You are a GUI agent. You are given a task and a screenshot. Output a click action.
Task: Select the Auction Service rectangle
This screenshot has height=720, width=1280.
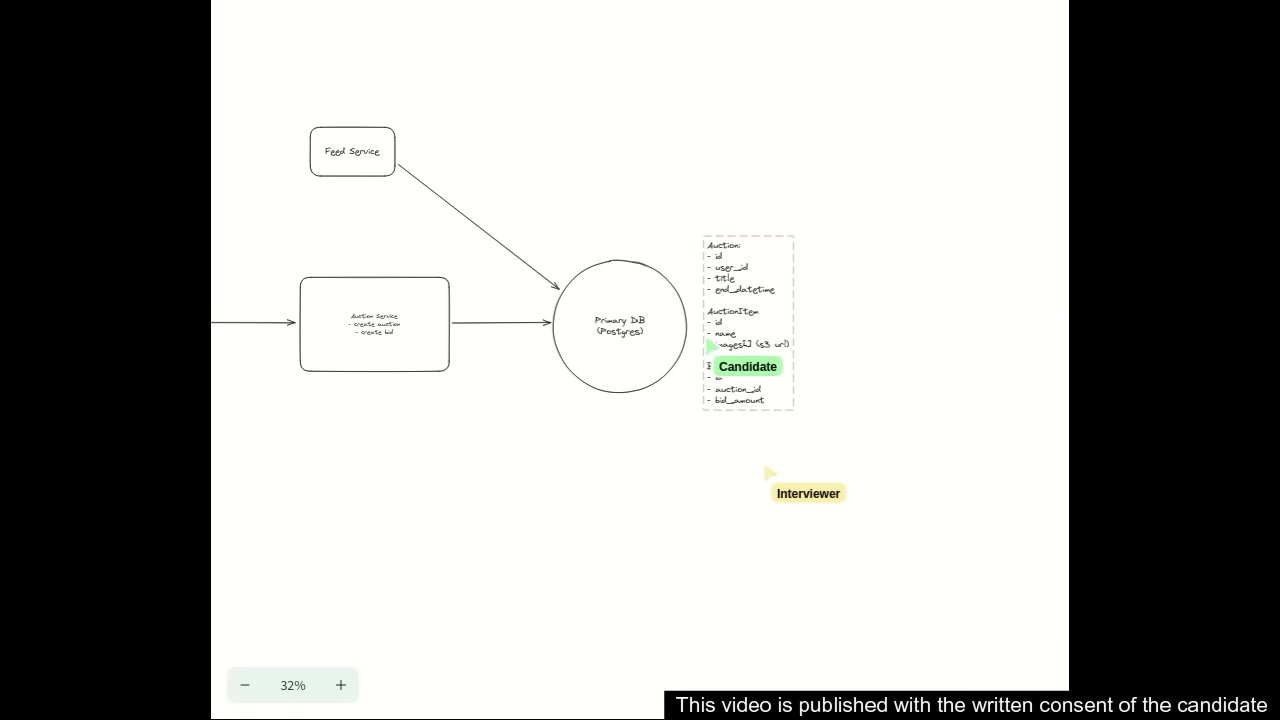374,324
